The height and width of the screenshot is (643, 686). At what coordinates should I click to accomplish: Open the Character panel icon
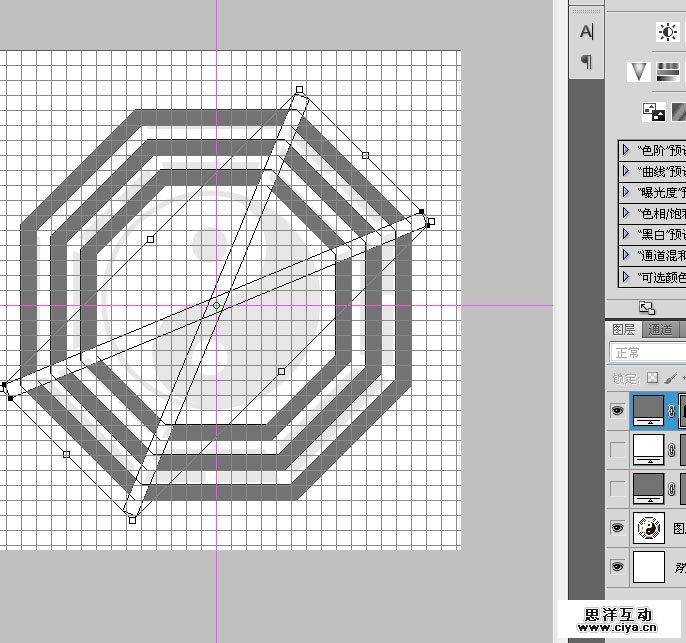(586, 32)
